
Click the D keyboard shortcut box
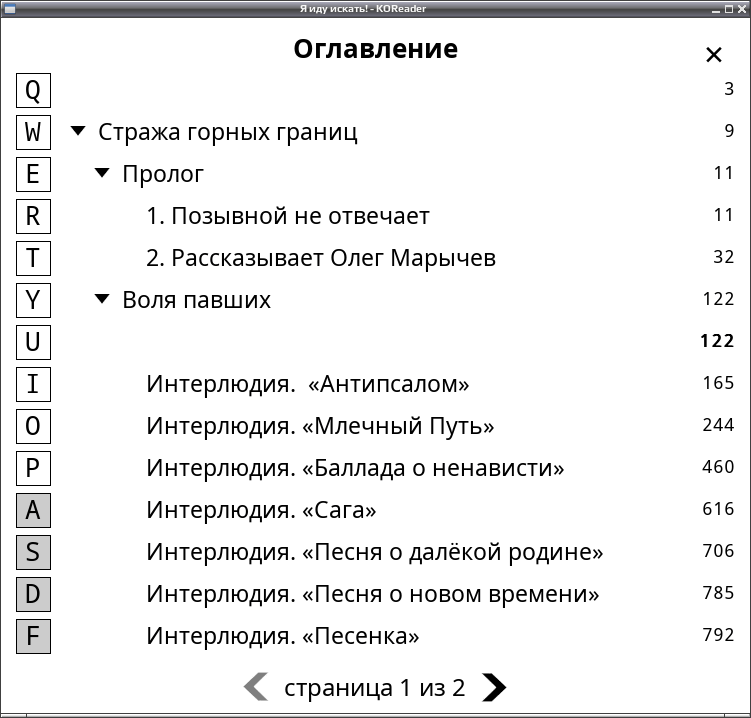coord(34,594)
